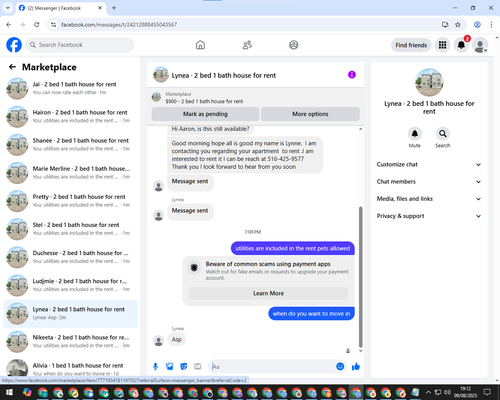This screenshot has height=400, width=500.
Task: Open Nikeeta's house for rent conversation
Action: point(70,341)
